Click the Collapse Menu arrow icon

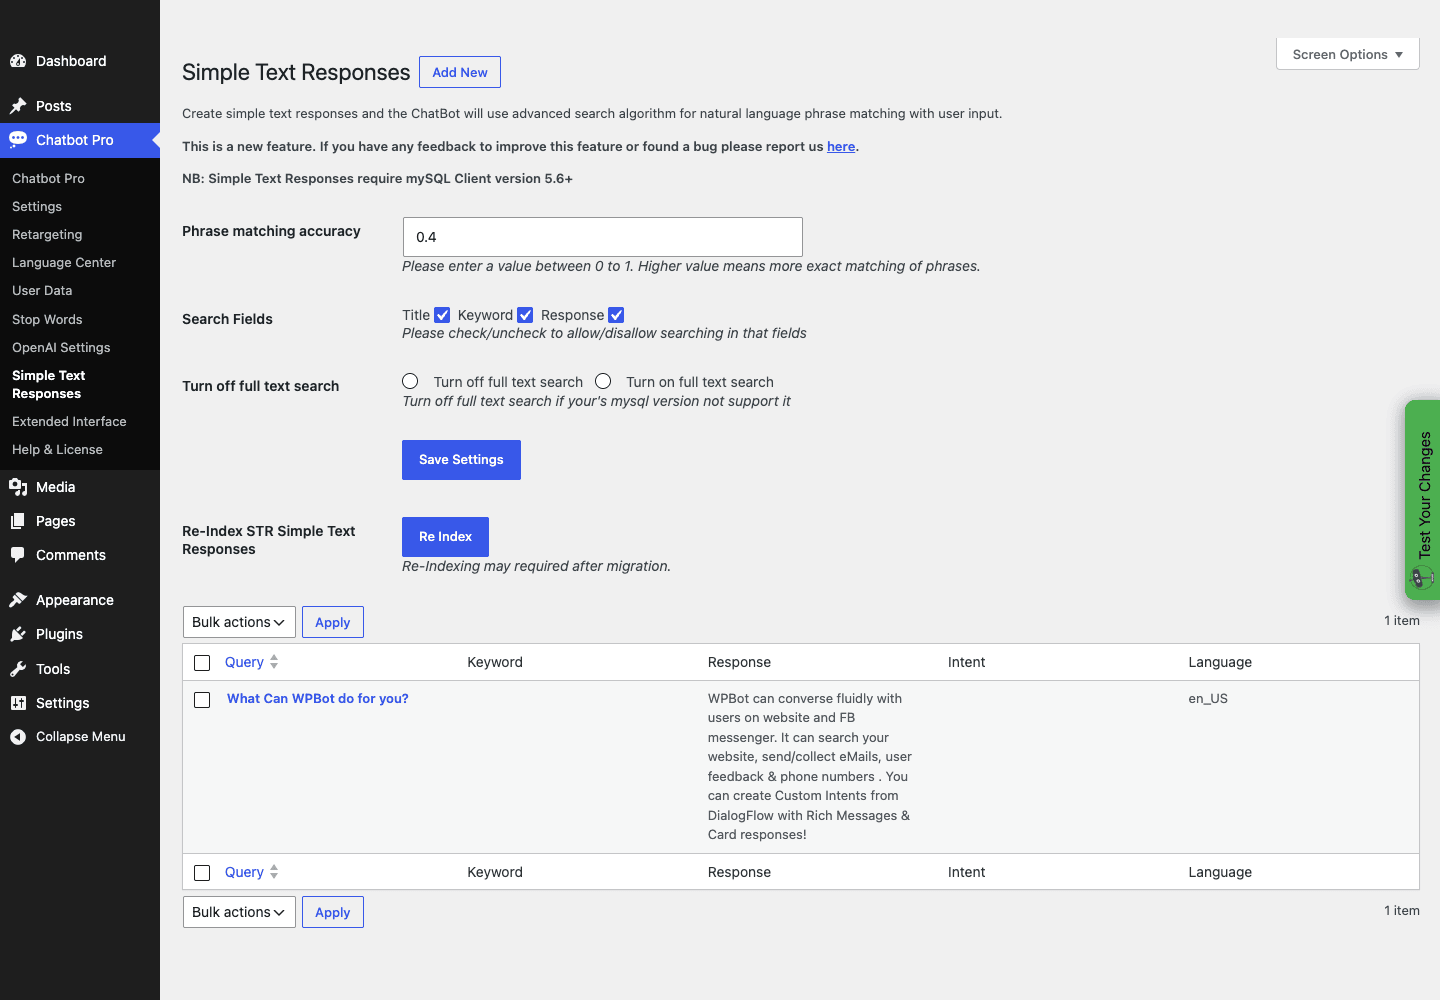[x=18, y=737]
